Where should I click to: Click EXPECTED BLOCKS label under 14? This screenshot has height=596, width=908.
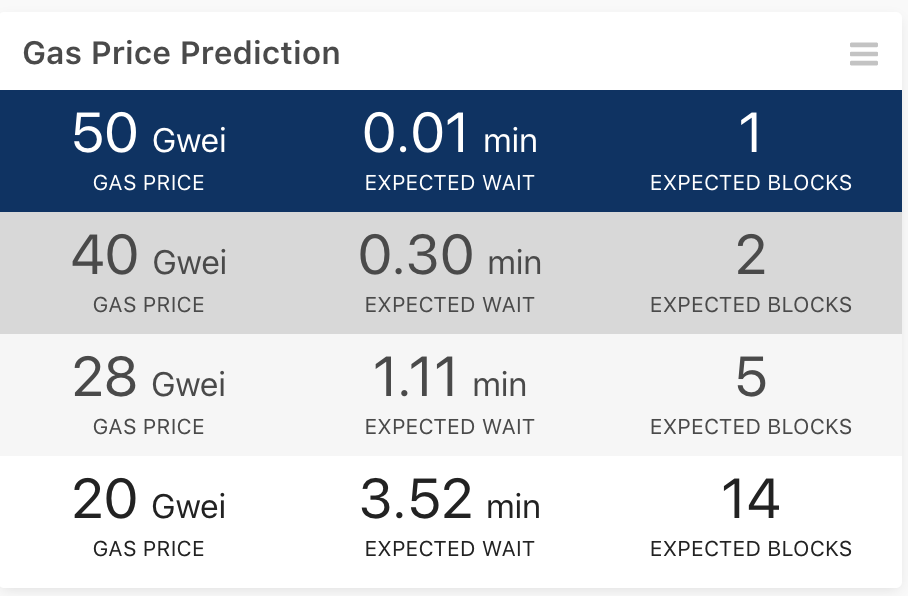pyautogui.click(x=750, y=549)
